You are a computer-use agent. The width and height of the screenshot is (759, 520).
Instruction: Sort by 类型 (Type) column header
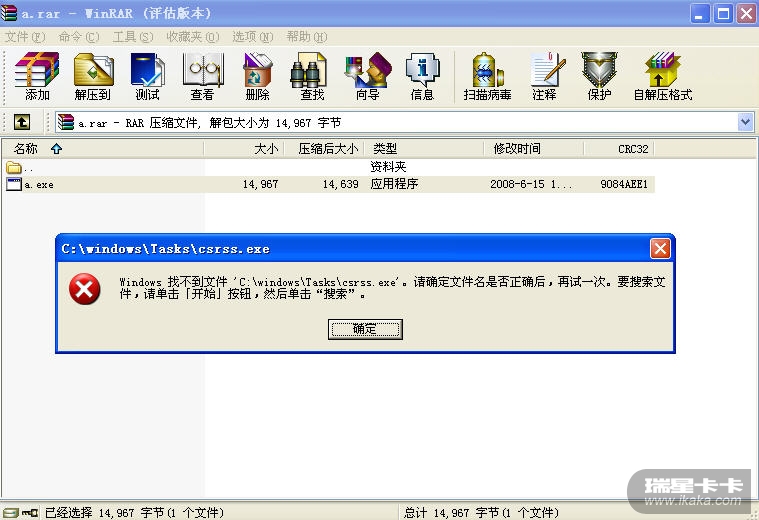[424, 149]
